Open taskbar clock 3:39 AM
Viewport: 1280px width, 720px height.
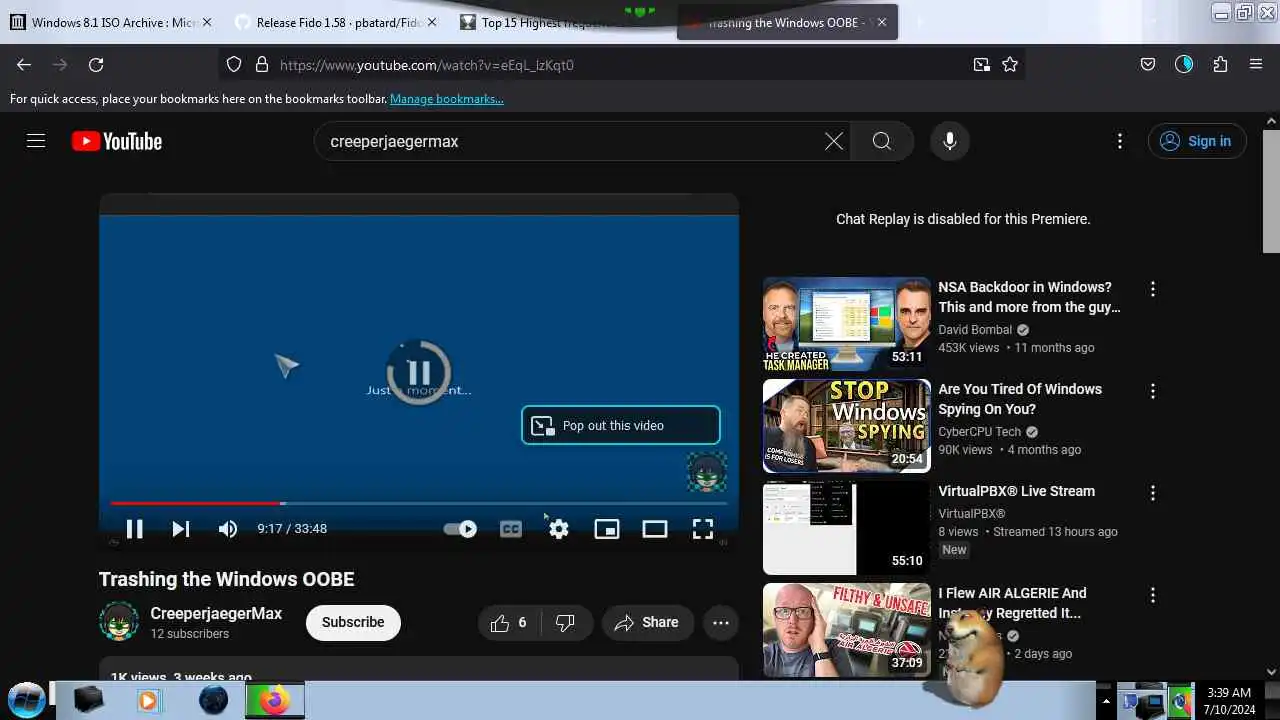(x=1229, y=700)
